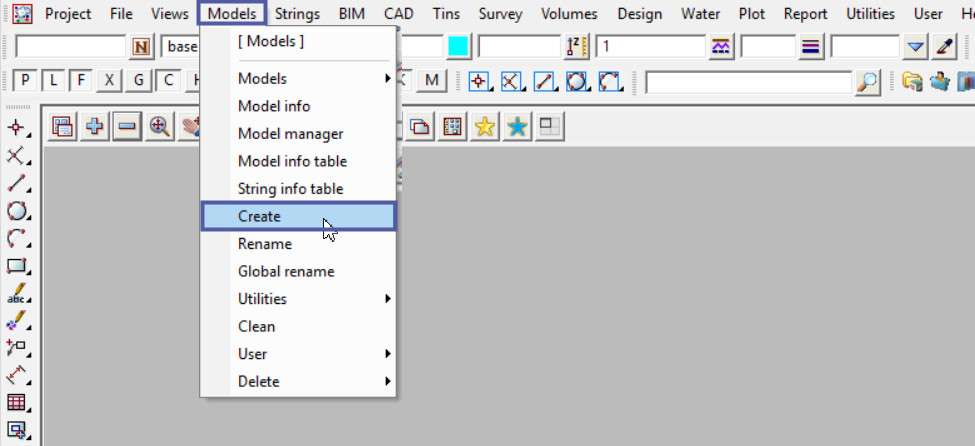
Task: Open the Strings menu
Action: (295, 14)
